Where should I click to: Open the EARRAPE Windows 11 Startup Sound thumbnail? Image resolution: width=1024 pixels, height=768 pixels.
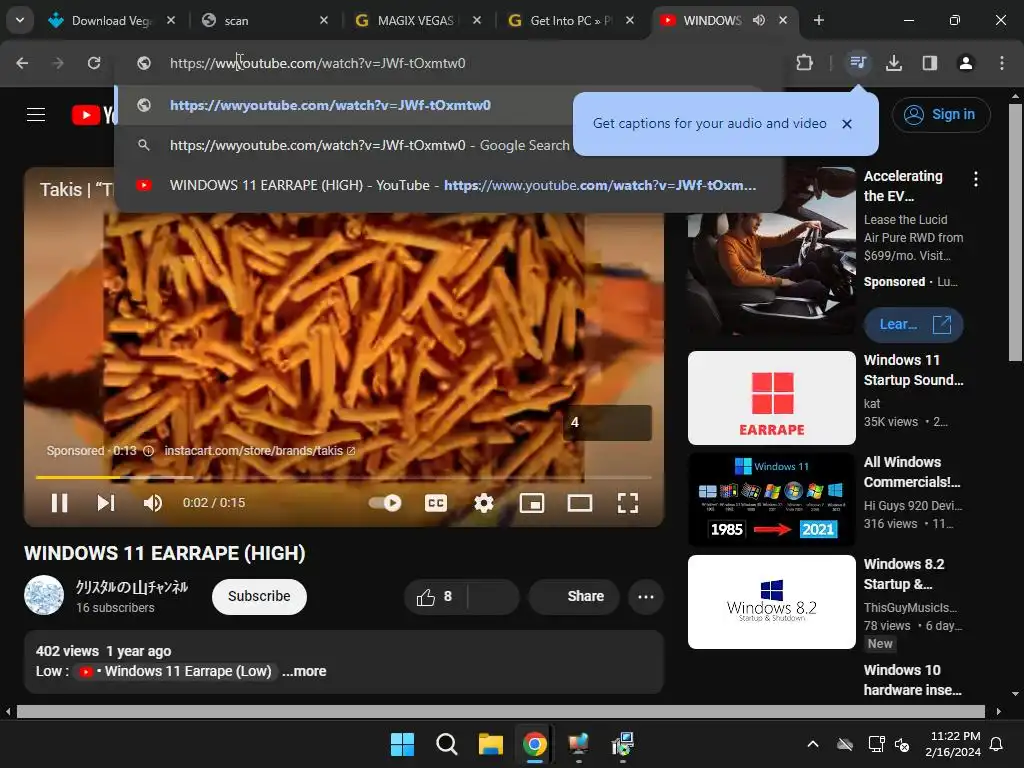[x=772, y=398]
